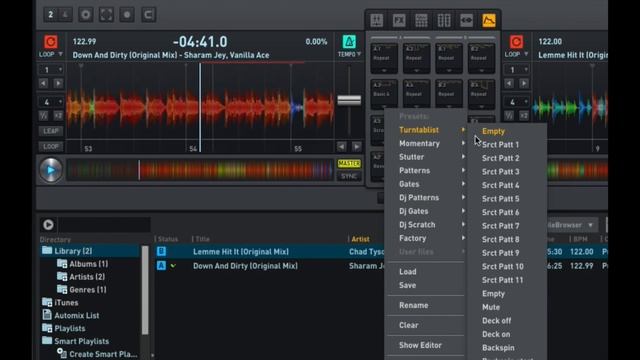Double deck B loop length with x2
640x360 pixels.
(x=524, y=116)
